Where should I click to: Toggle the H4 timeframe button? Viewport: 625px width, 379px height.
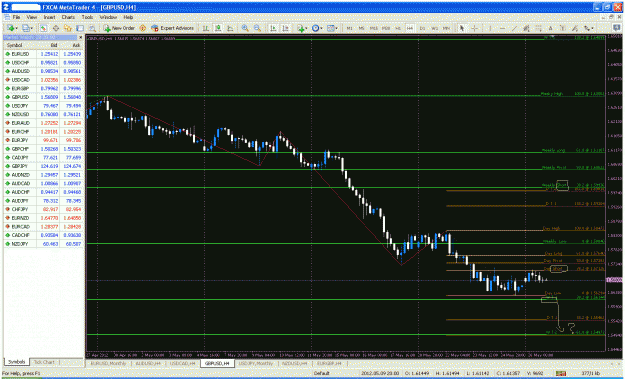[410, 28]
